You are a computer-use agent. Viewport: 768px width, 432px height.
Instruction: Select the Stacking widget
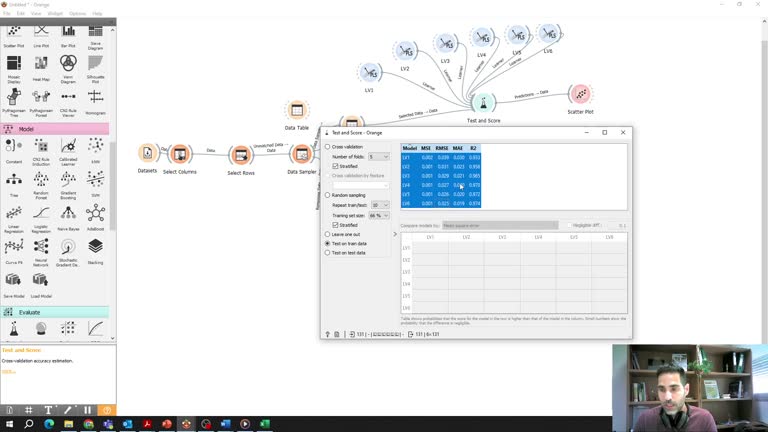click(96, 252)
